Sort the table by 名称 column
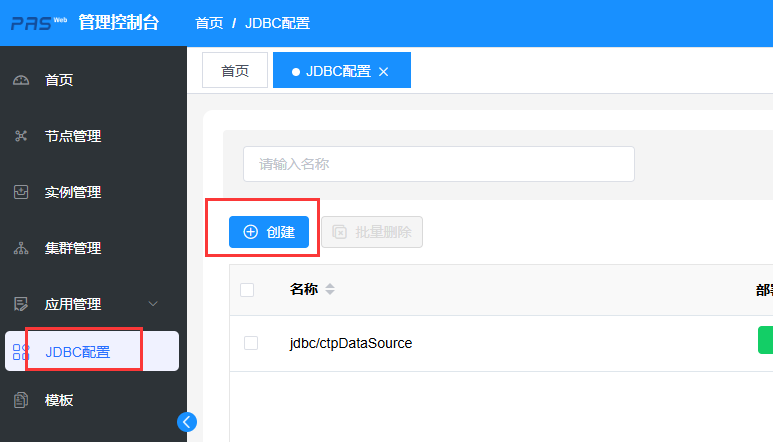 tap(330, 289)
